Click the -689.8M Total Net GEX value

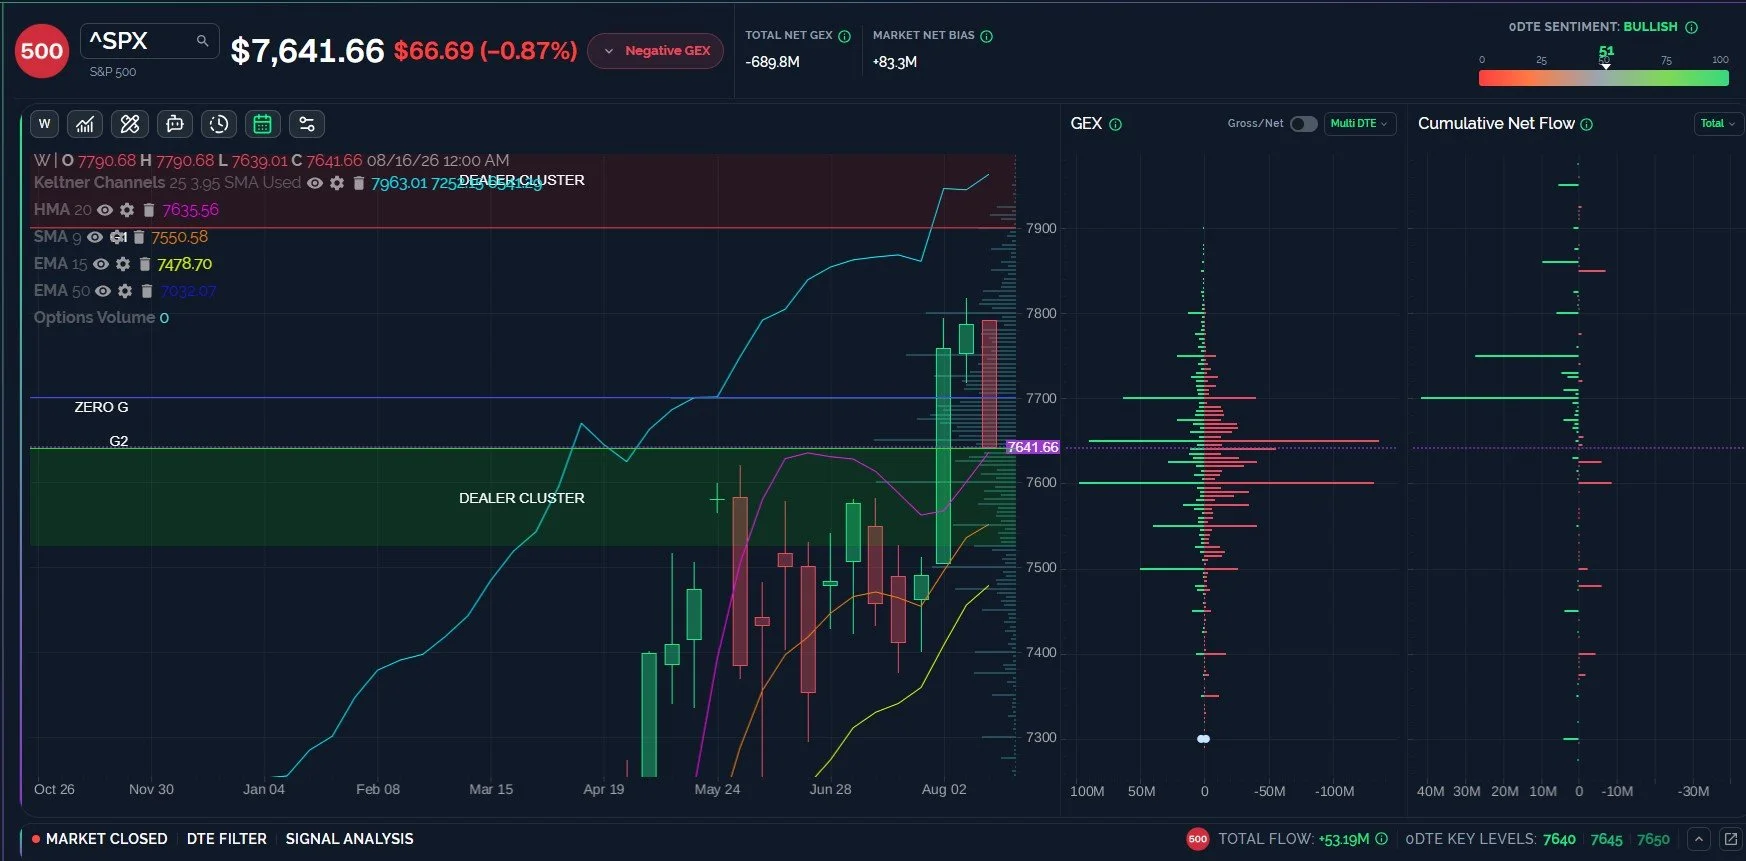point(773,62)
